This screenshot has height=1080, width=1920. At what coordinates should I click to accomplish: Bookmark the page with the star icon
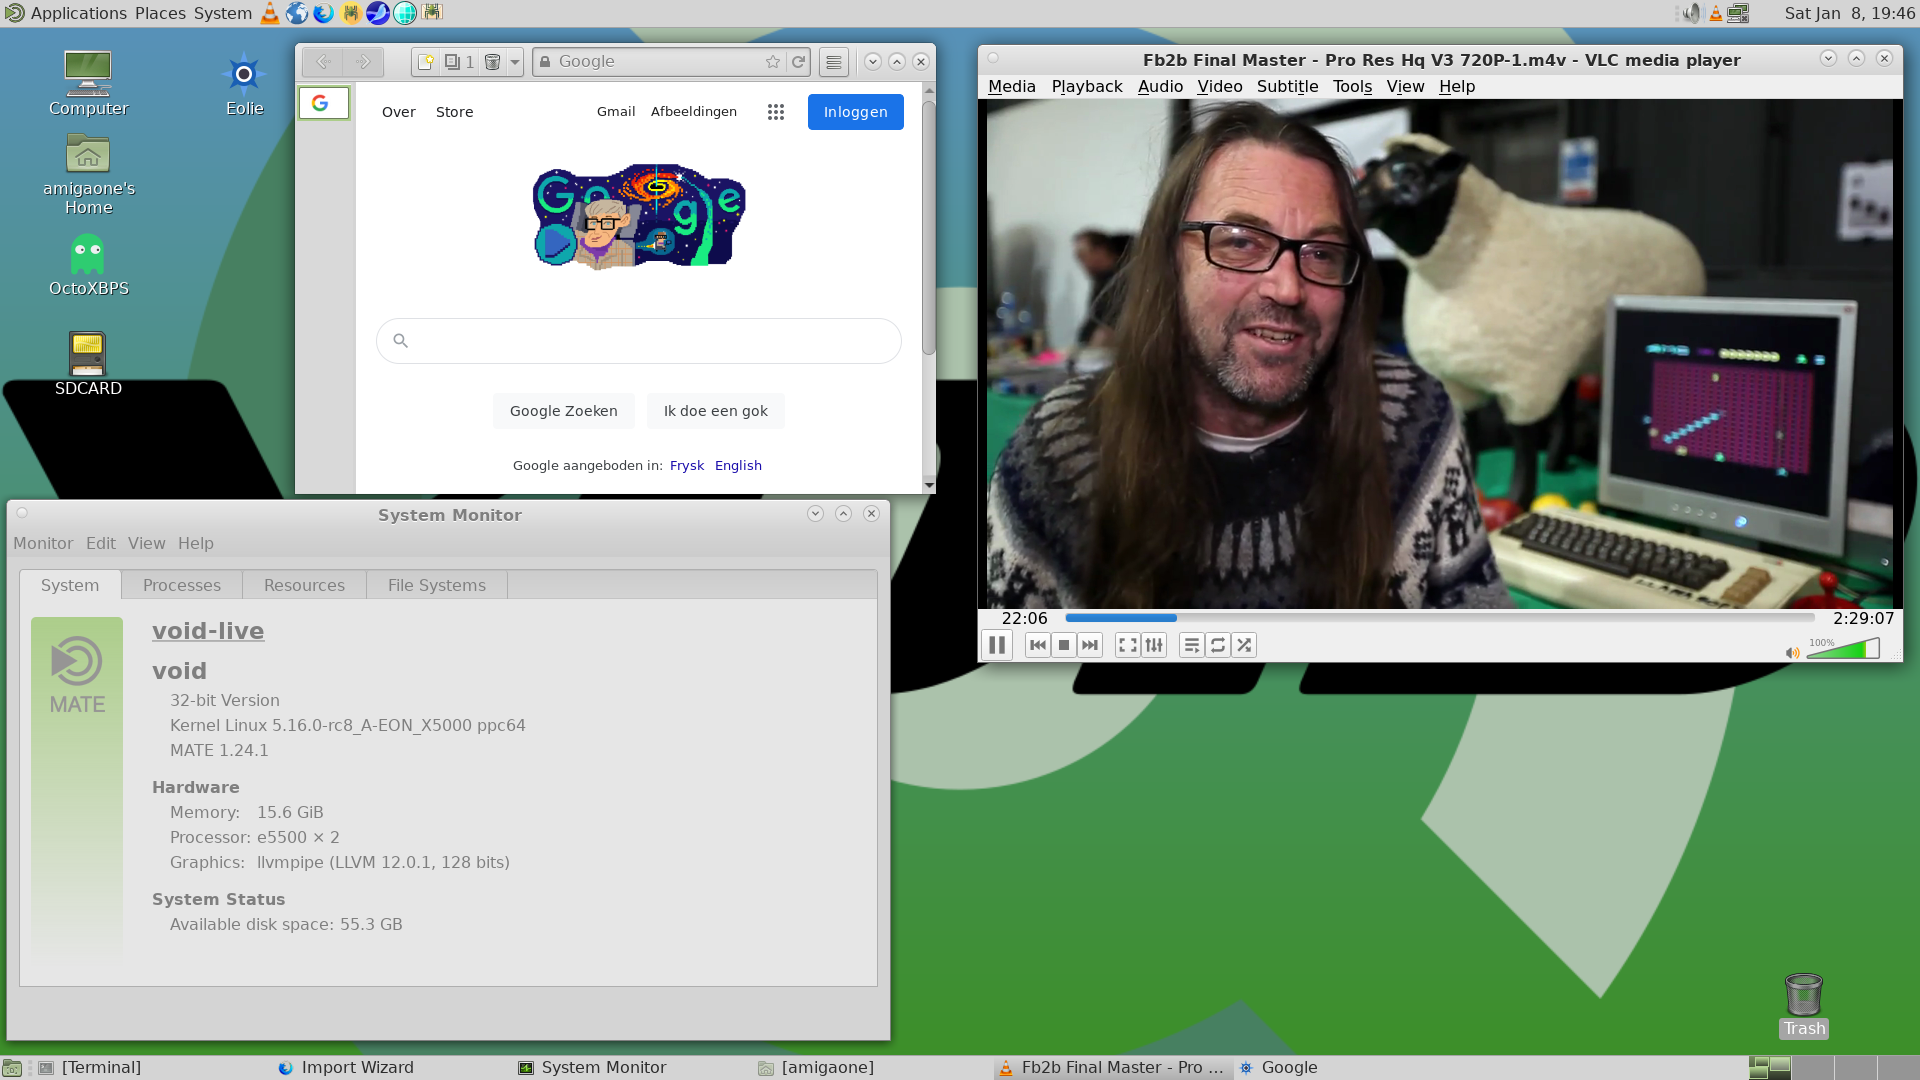(x=773, y=62)
